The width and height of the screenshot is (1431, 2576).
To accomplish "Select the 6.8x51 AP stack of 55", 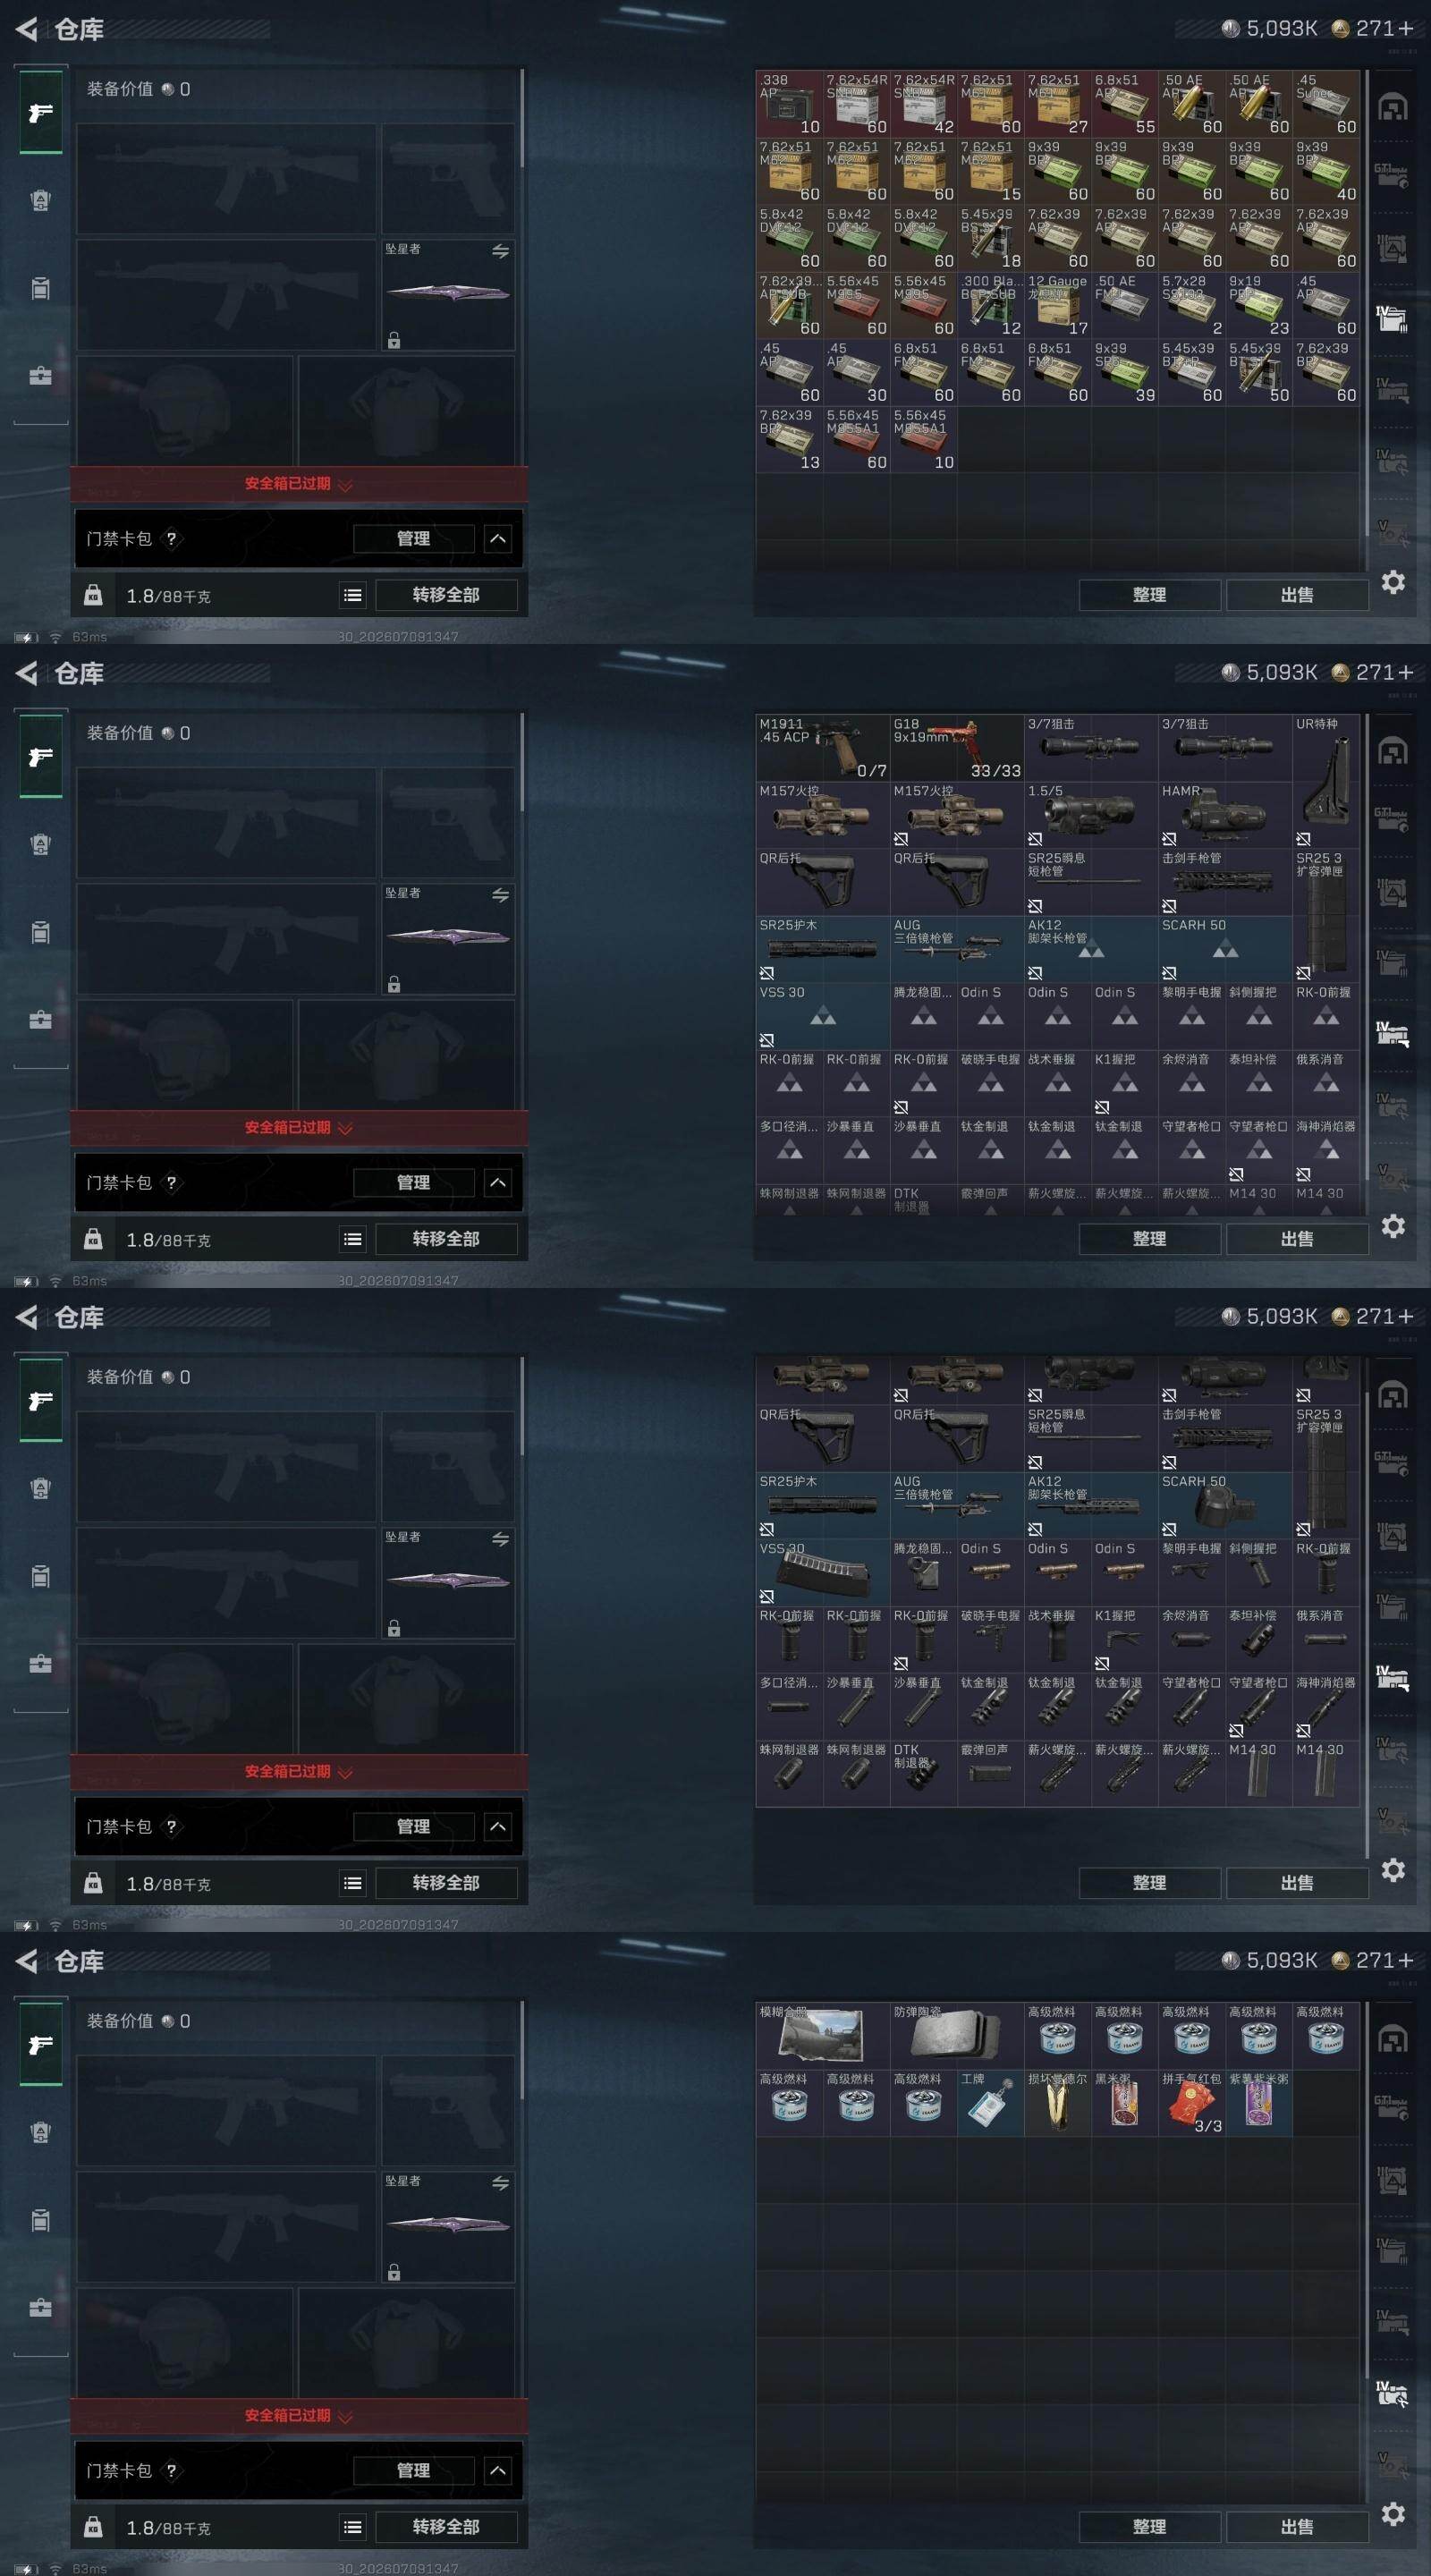I will [1124, 104].
